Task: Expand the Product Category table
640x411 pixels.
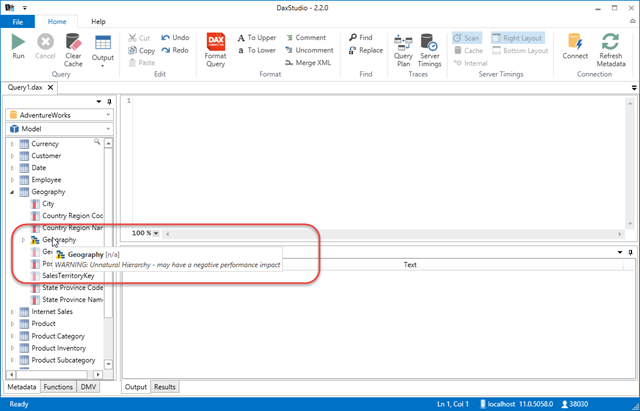Action: pyautogui.click(x=12, y=336)
